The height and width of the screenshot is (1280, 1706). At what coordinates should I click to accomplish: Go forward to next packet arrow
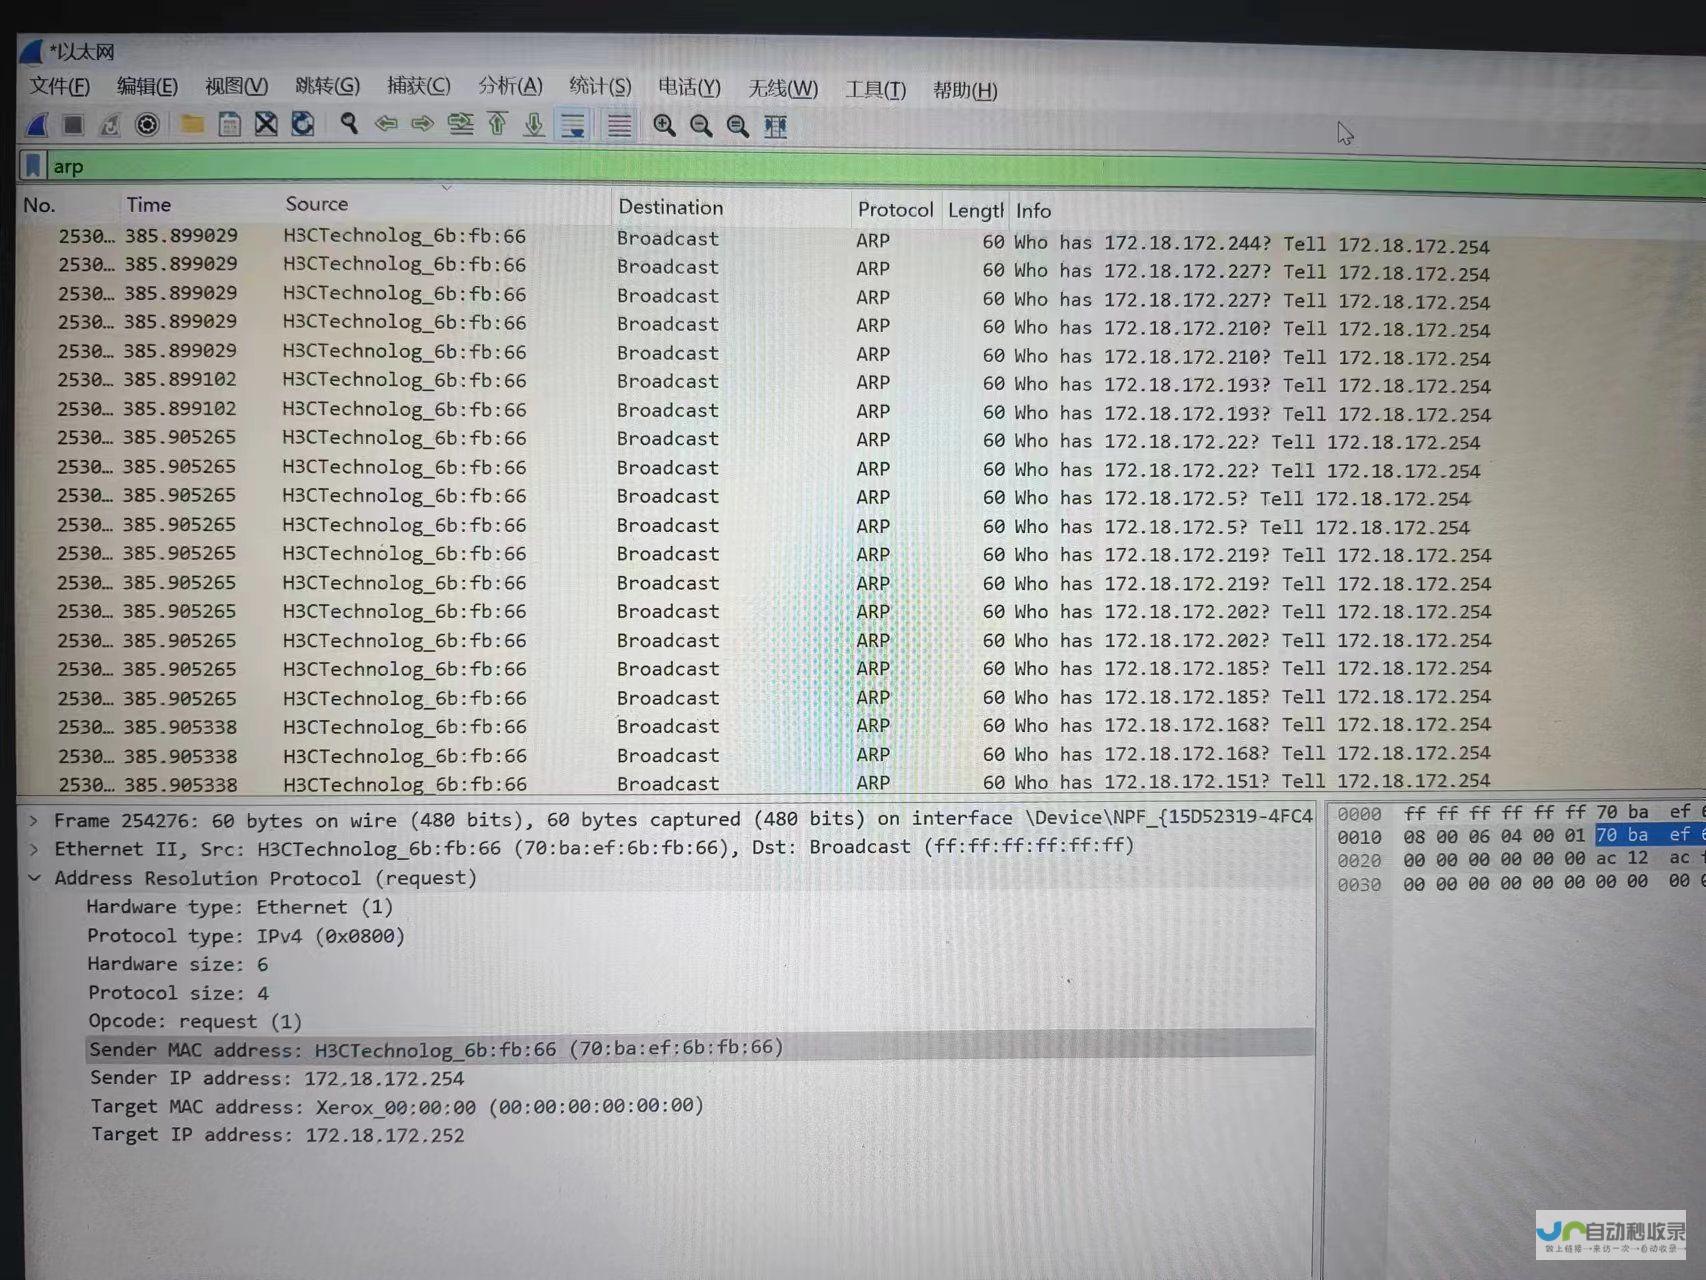(423, 124)
